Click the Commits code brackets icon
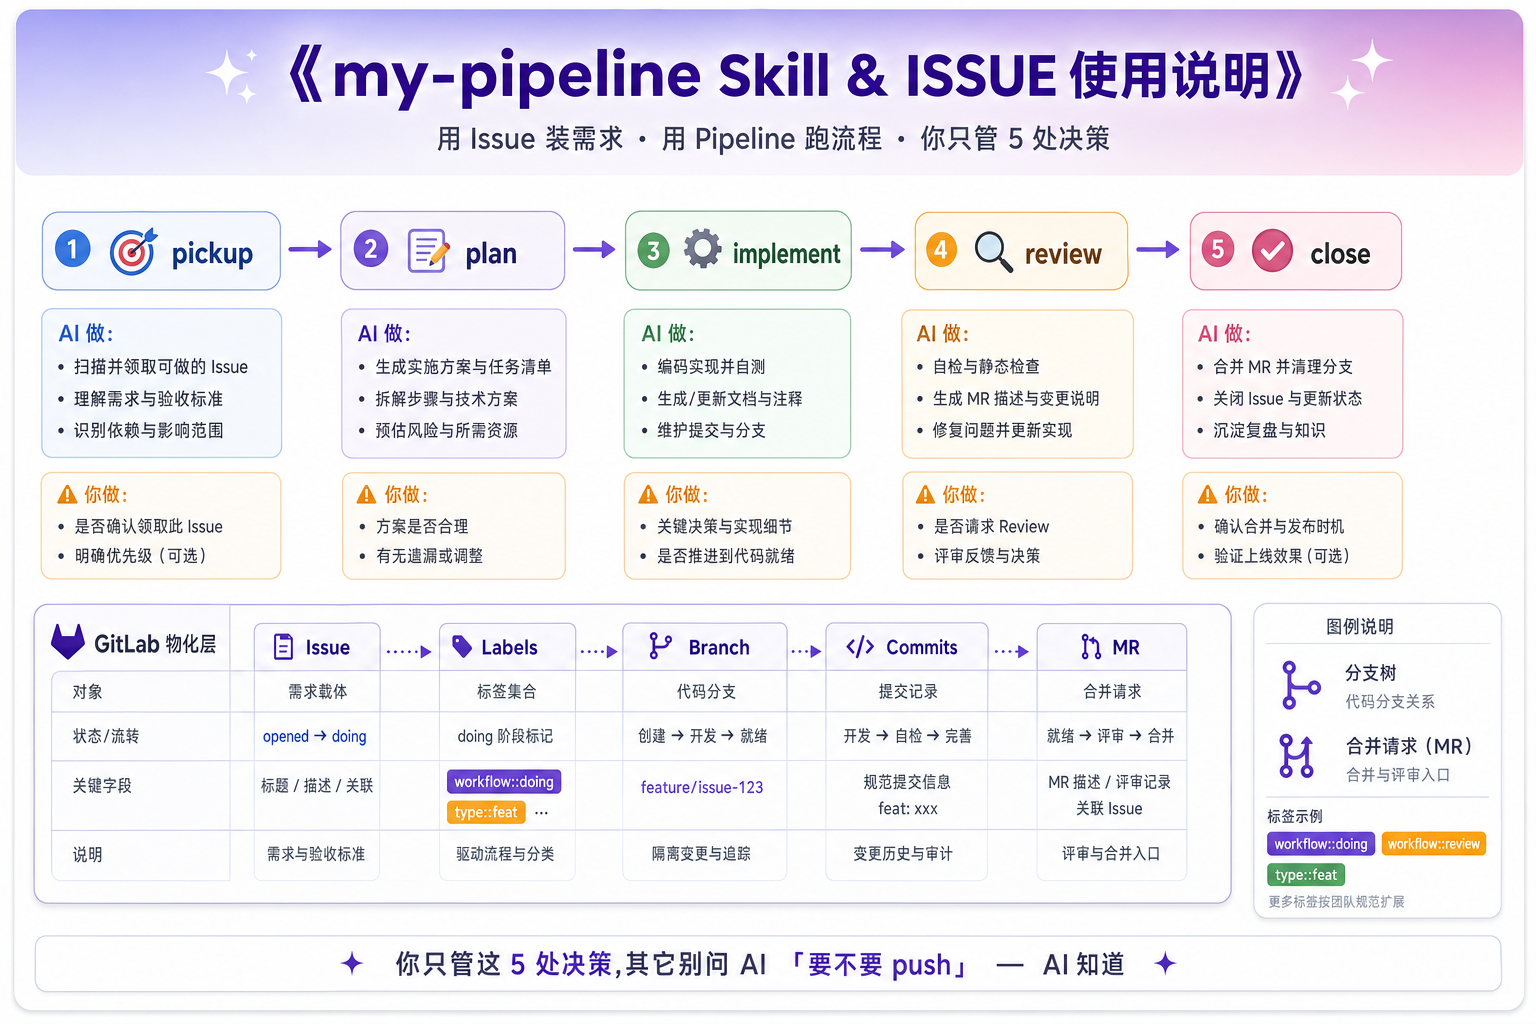 pyautogui.click(x=860, y=647)
